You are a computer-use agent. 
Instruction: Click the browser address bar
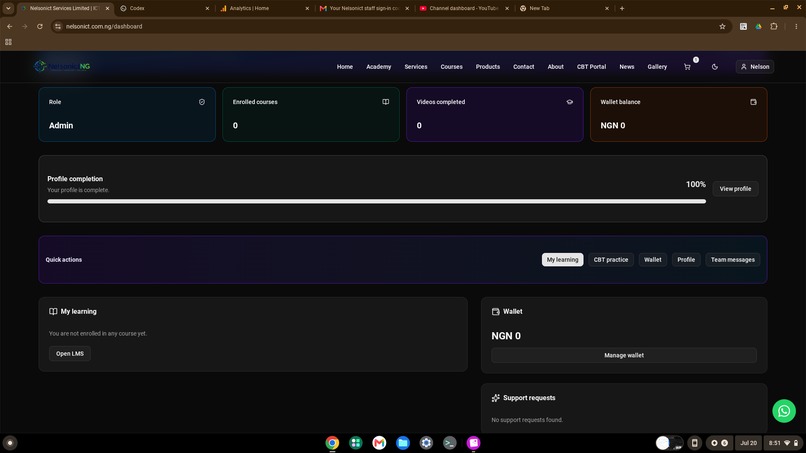coord(391,26)
